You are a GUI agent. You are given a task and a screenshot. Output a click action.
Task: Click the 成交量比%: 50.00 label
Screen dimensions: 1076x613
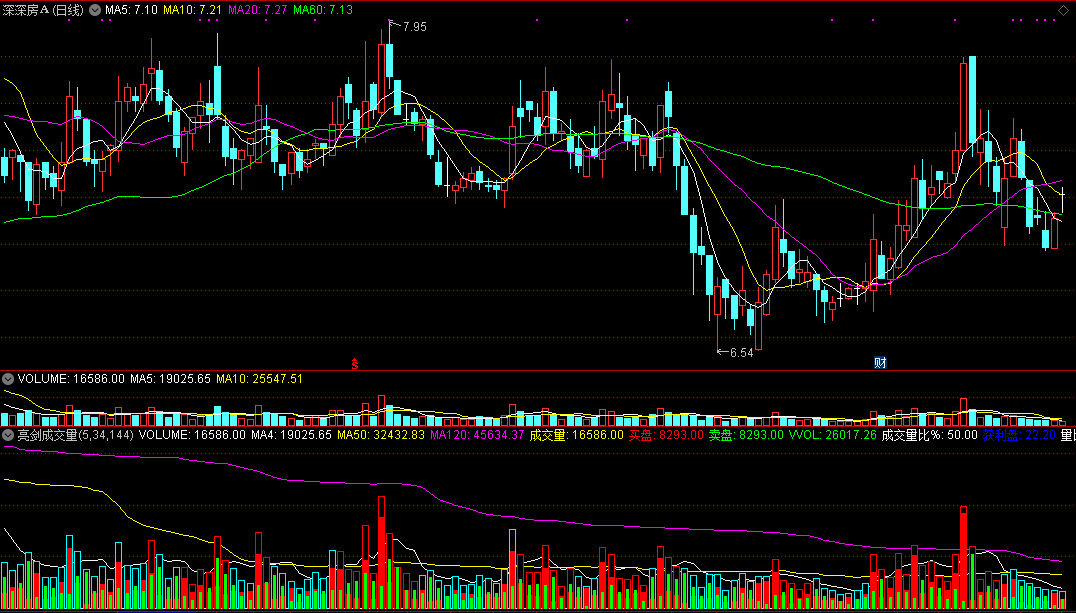(929, 435)
